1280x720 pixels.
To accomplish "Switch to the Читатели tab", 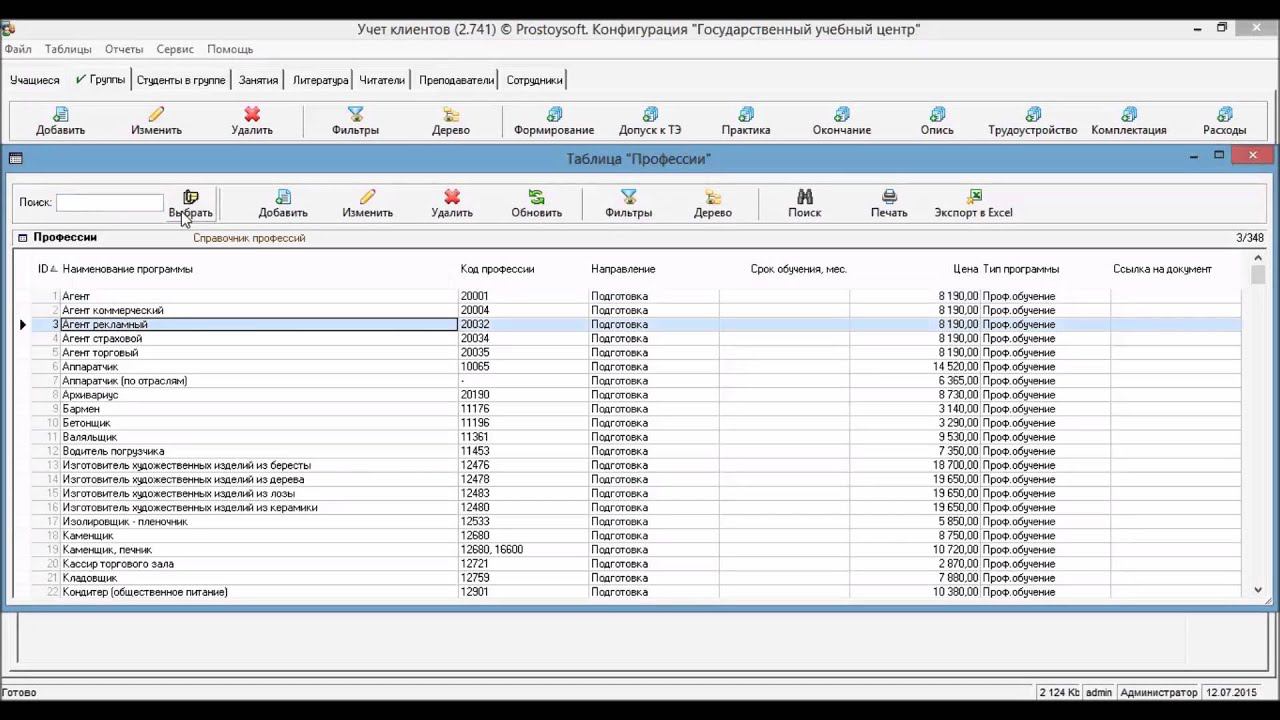I will point(382,80).
